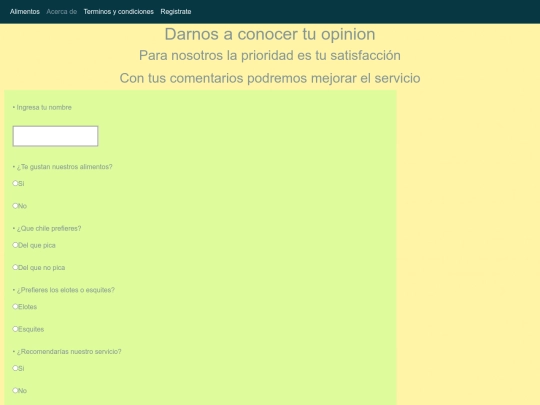
Task: Choose the 'Del que no pica' option
Action: [15, 267]
